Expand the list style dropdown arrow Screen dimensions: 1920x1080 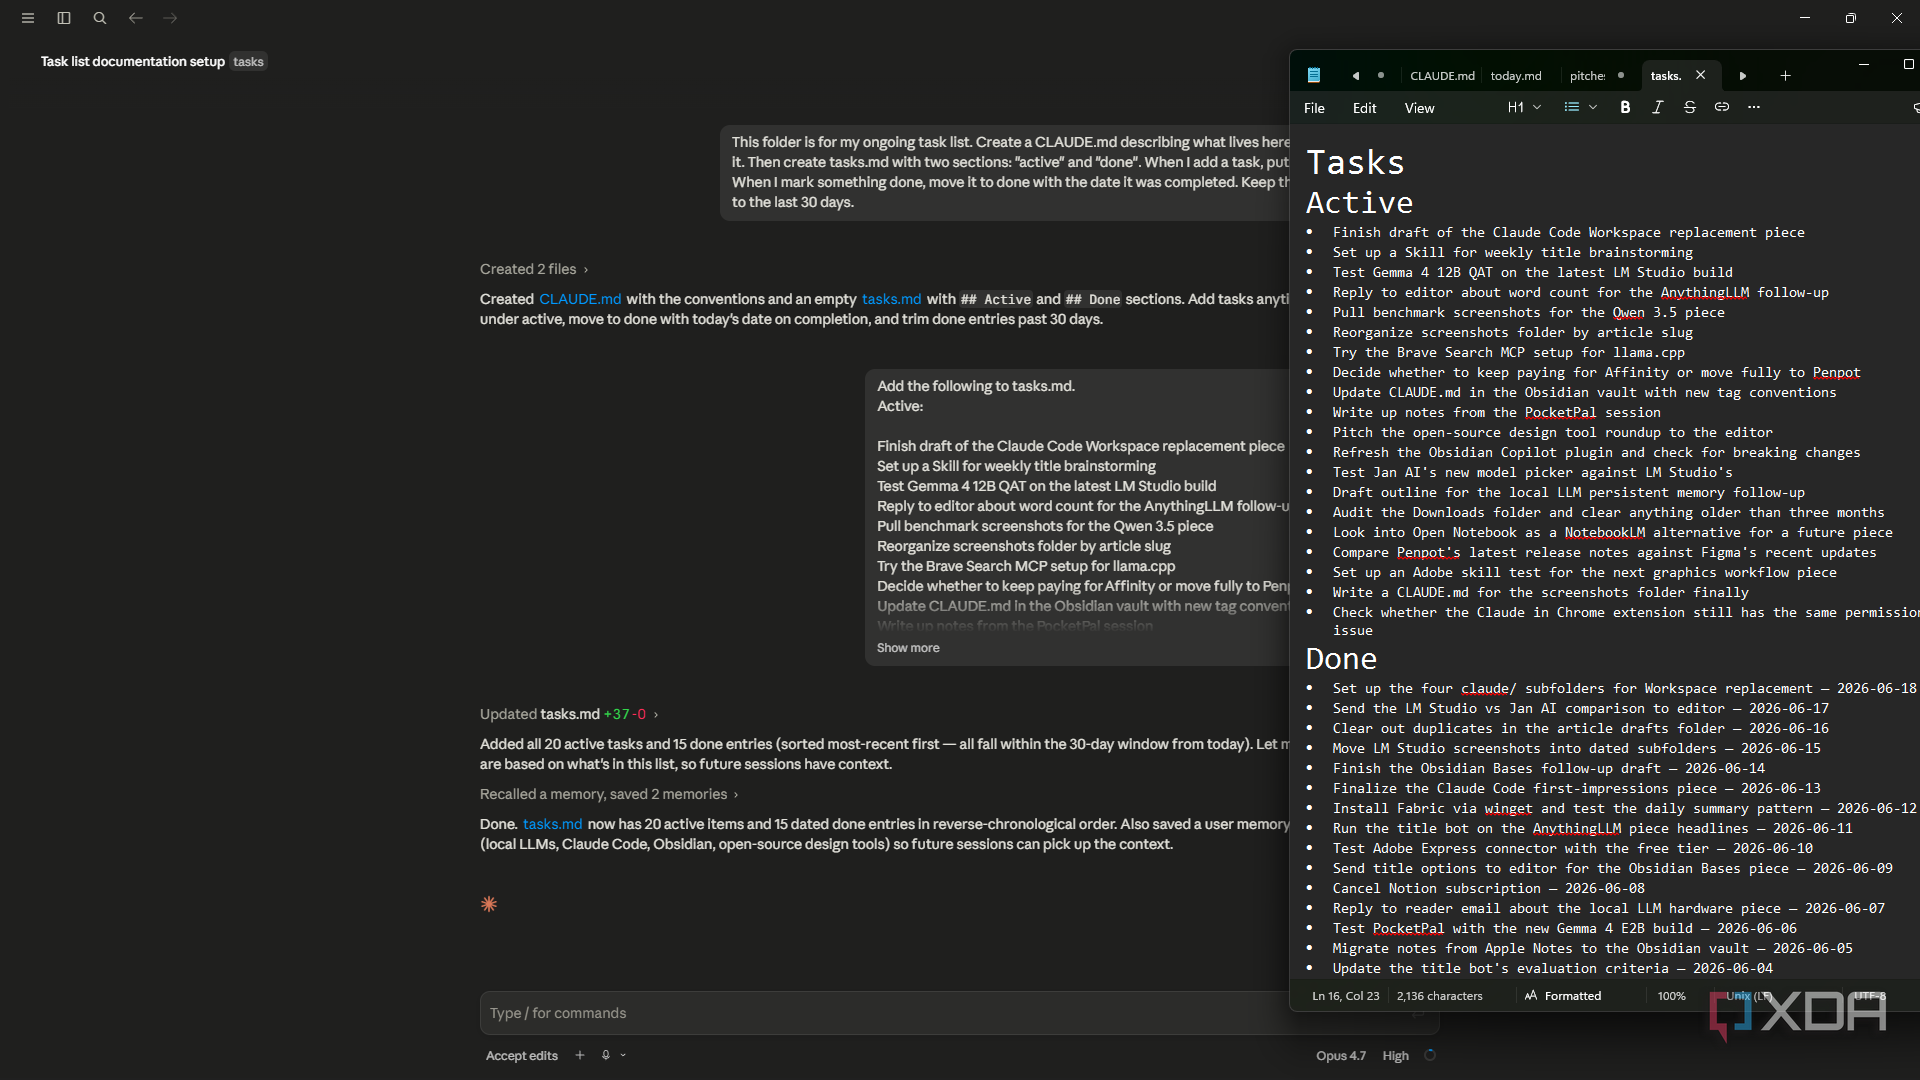[x=1593, y=107]
